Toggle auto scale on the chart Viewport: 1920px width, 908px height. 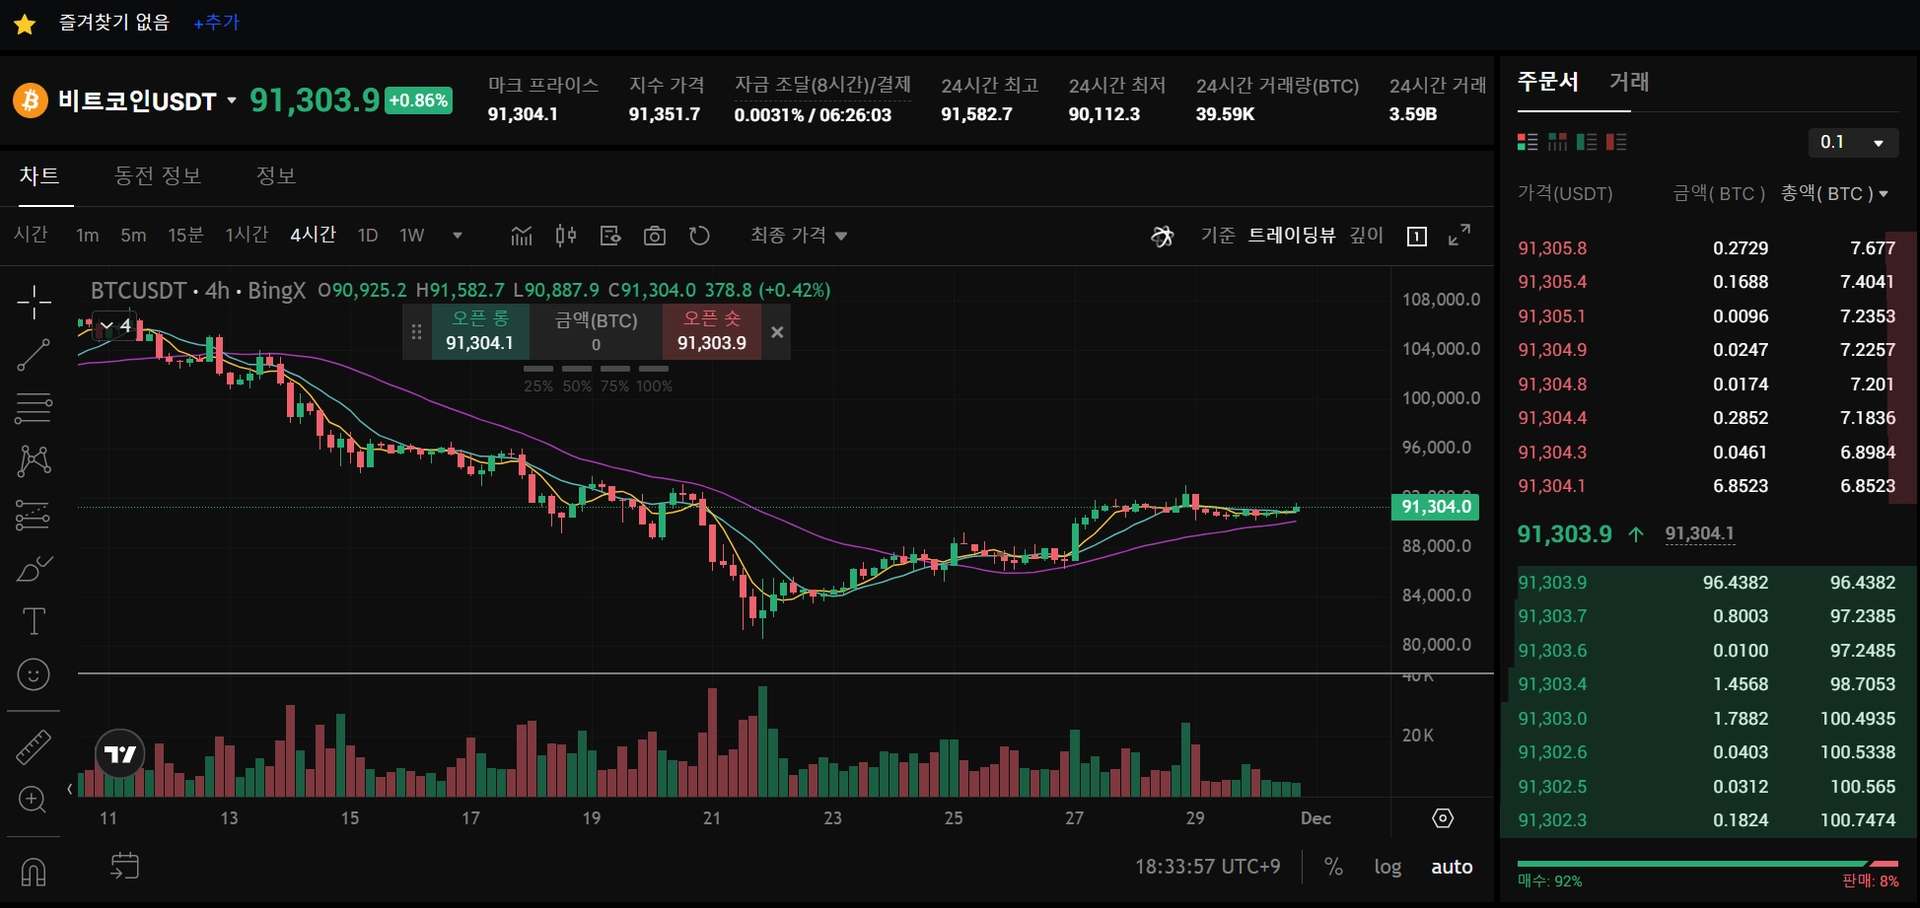point(1452,867)
